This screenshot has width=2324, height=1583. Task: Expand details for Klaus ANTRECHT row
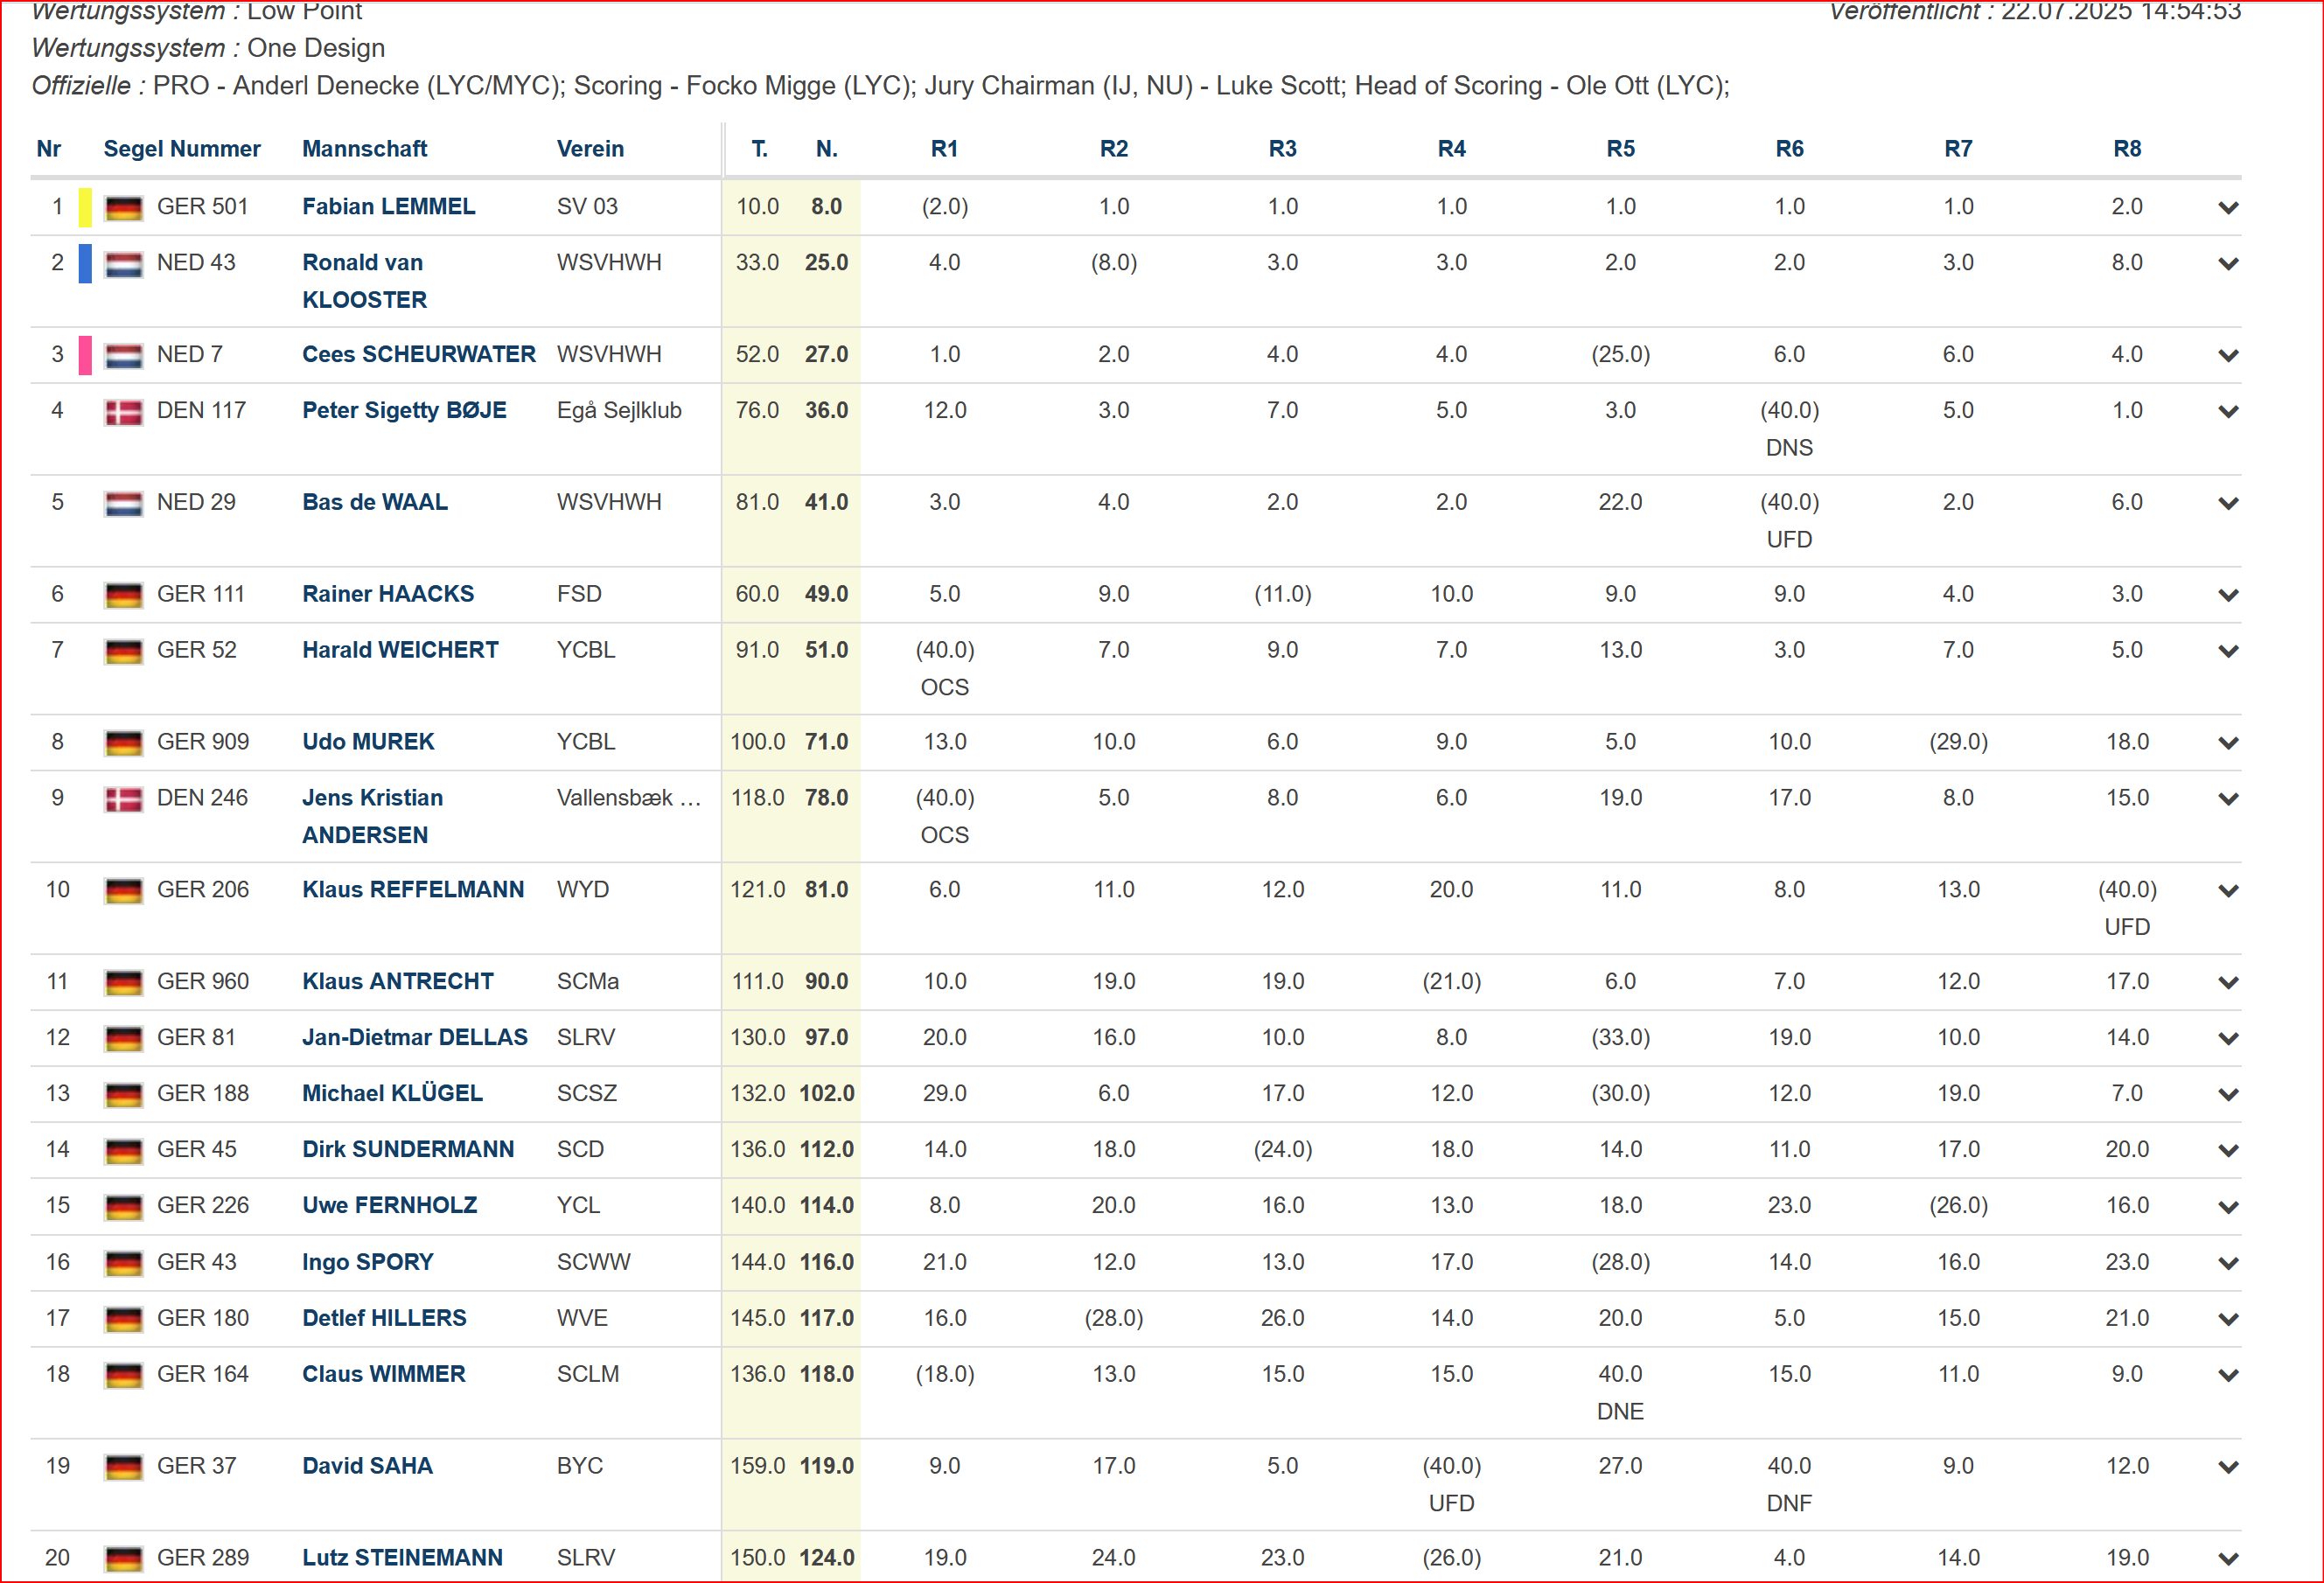2227,984
